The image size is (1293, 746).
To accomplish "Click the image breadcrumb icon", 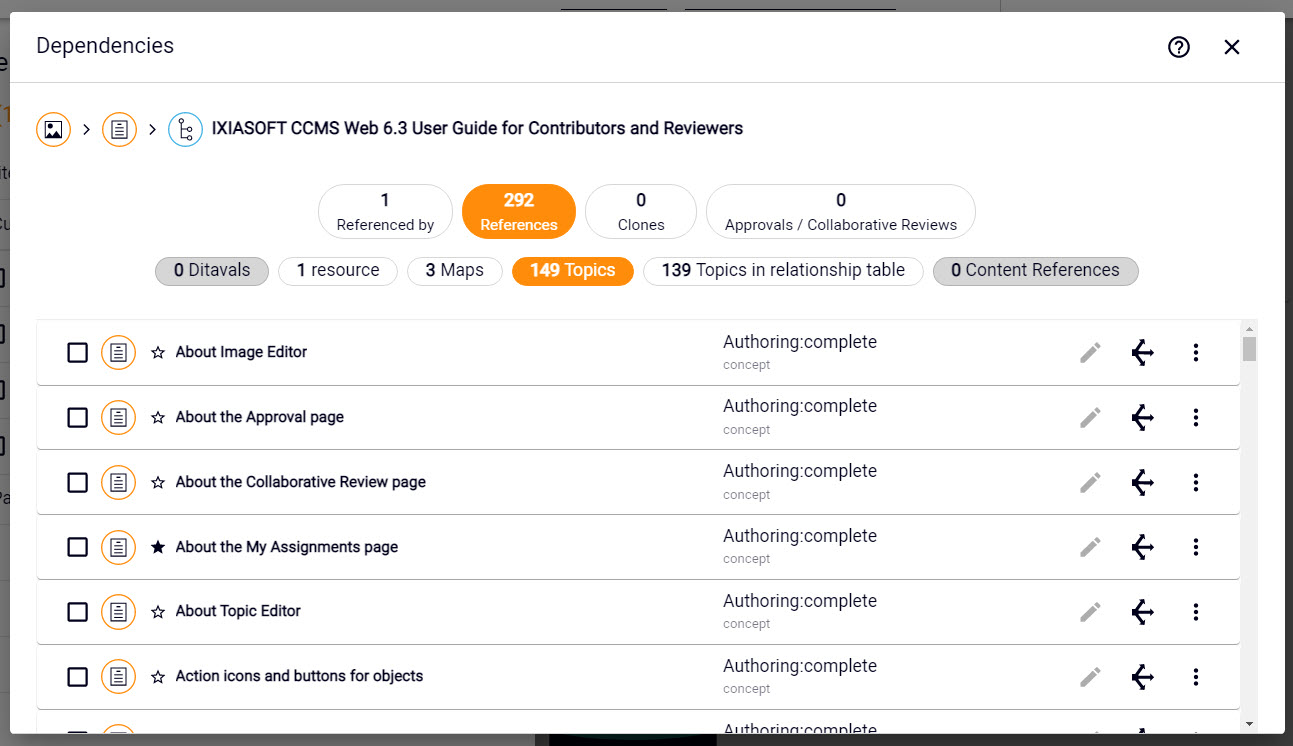I will pos(54,129).
